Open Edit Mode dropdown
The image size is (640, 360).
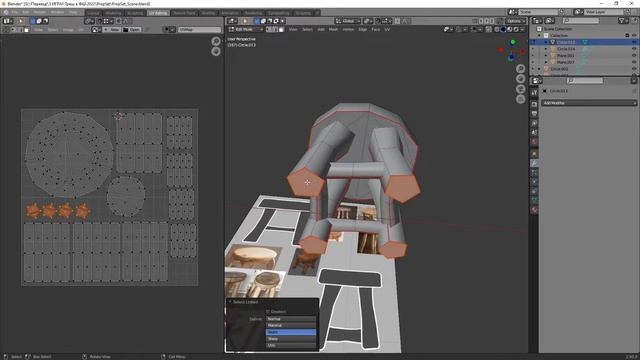point(245,29)
